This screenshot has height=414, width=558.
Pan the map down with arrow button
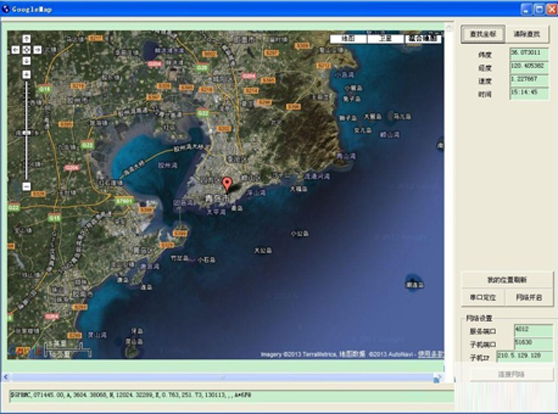pyautogui.click(x=26, y=61)
